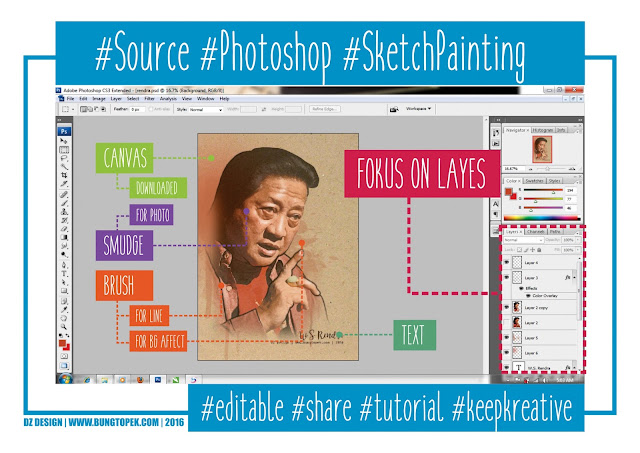Screen dimensions: 640x453
Task: Switch to the Swatches tab
Action: click(534, 180)
